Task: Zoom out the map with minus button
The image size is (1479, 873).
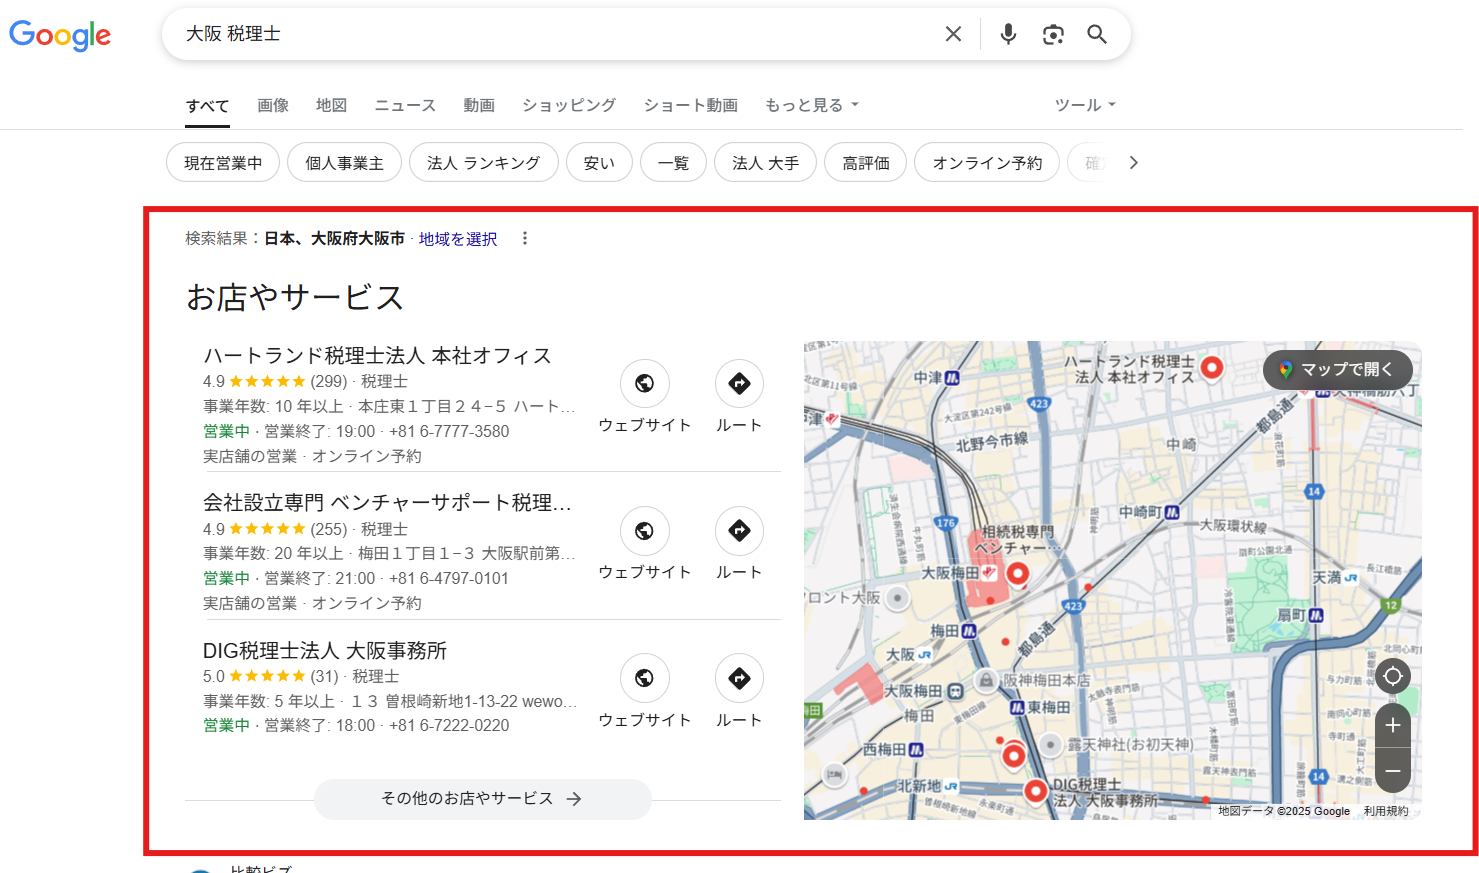Action: pos(1393,771)
